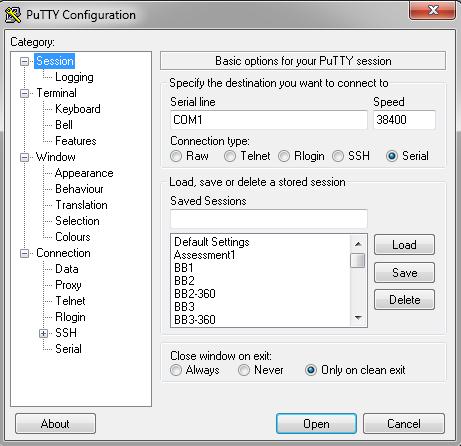This screenshot has width=461, height=446.
Task: Choose Telnet as connection type
Action: pos(230,156)
